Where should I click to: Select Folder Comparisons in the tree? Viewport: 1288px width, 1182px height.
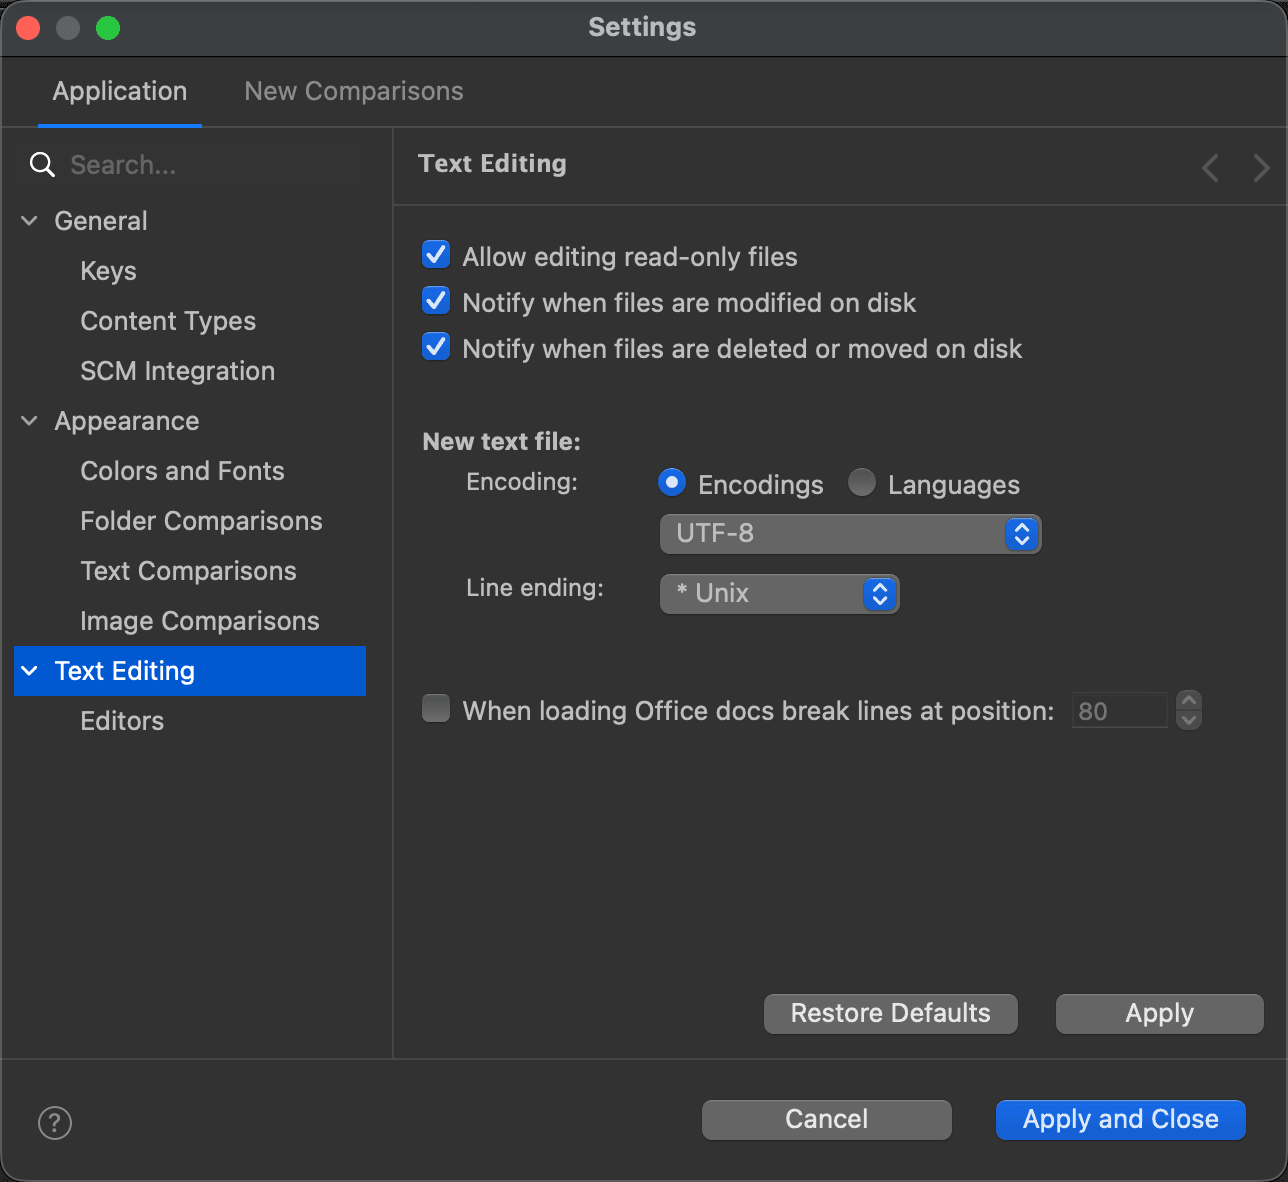(x=201, y=521)
